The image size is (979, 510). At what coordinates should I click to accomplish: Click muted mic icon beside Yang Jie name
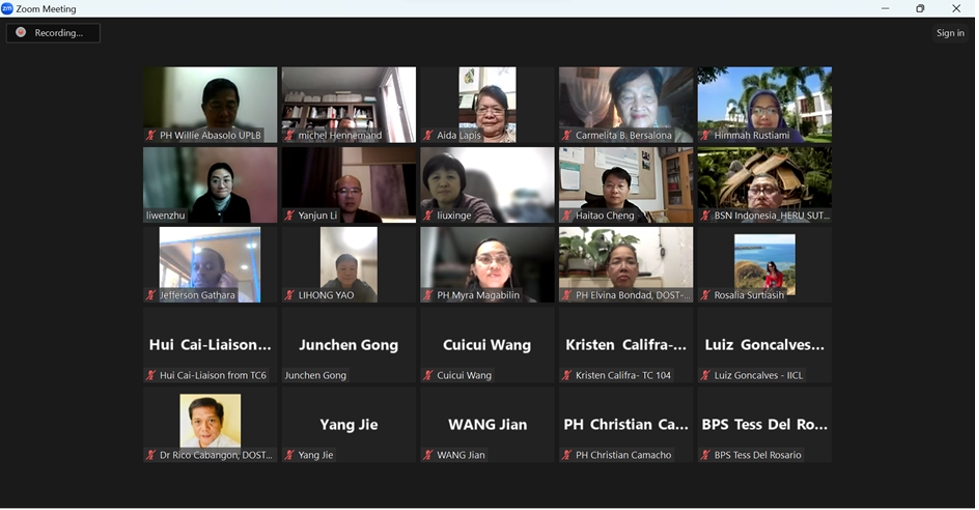tap(290, 455)
